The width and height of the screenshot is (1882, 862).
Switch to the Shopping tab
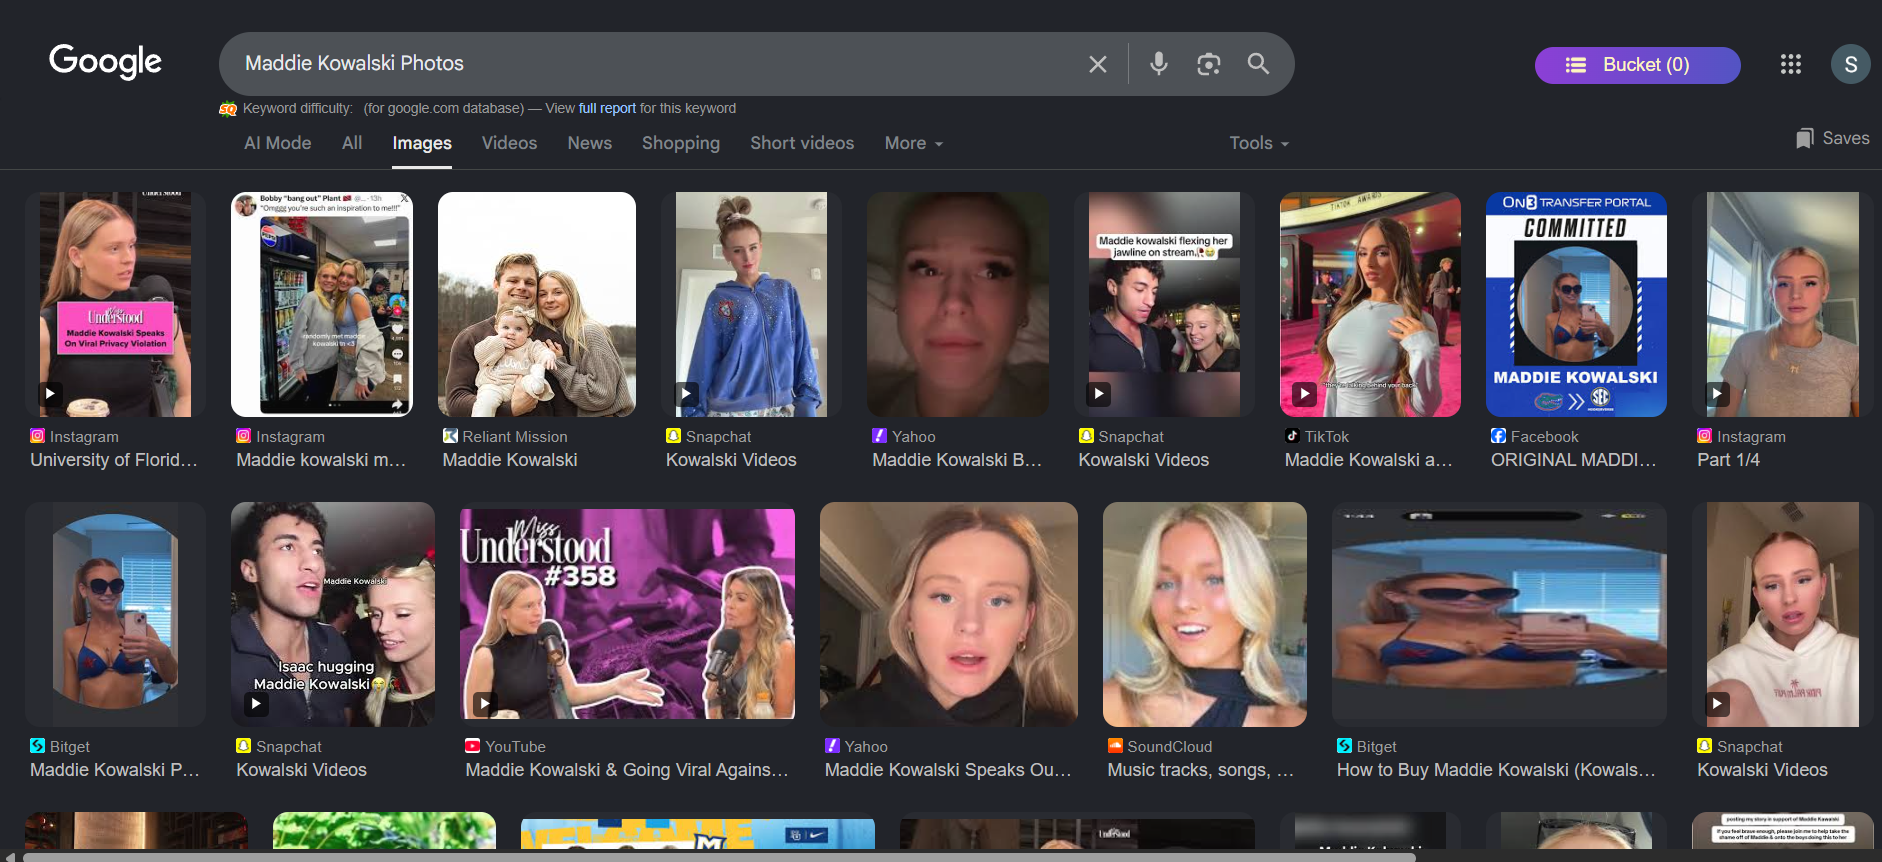[x=681, y=143]
